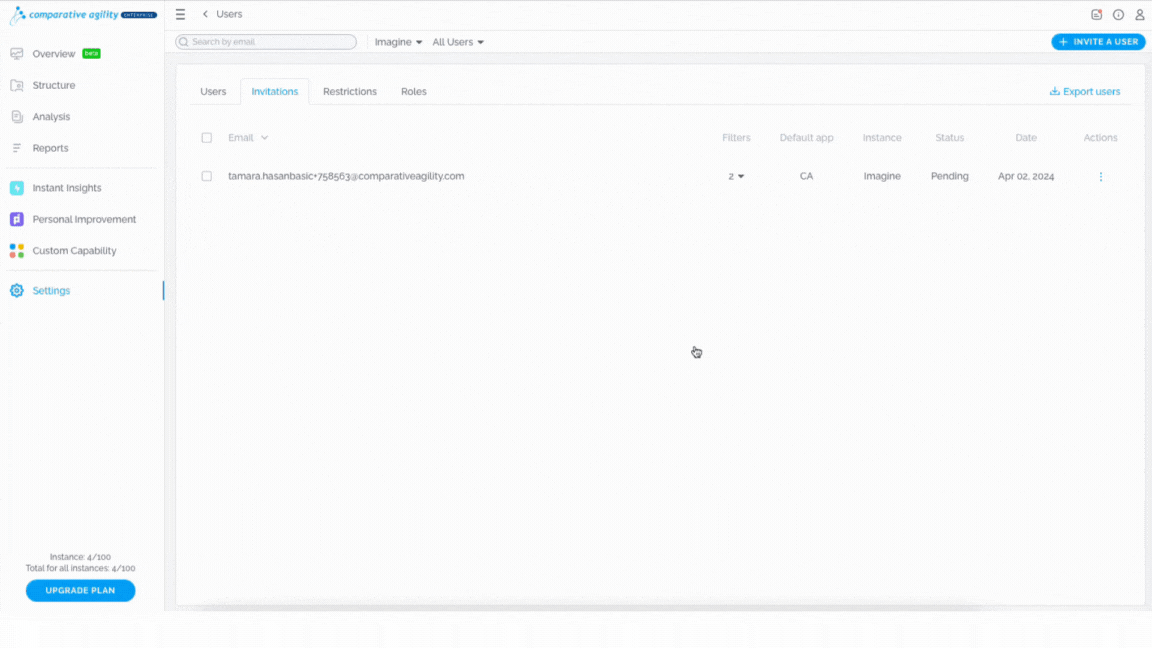Click the Export users download icon
1152x648 pixels.
coord(1054,91)
